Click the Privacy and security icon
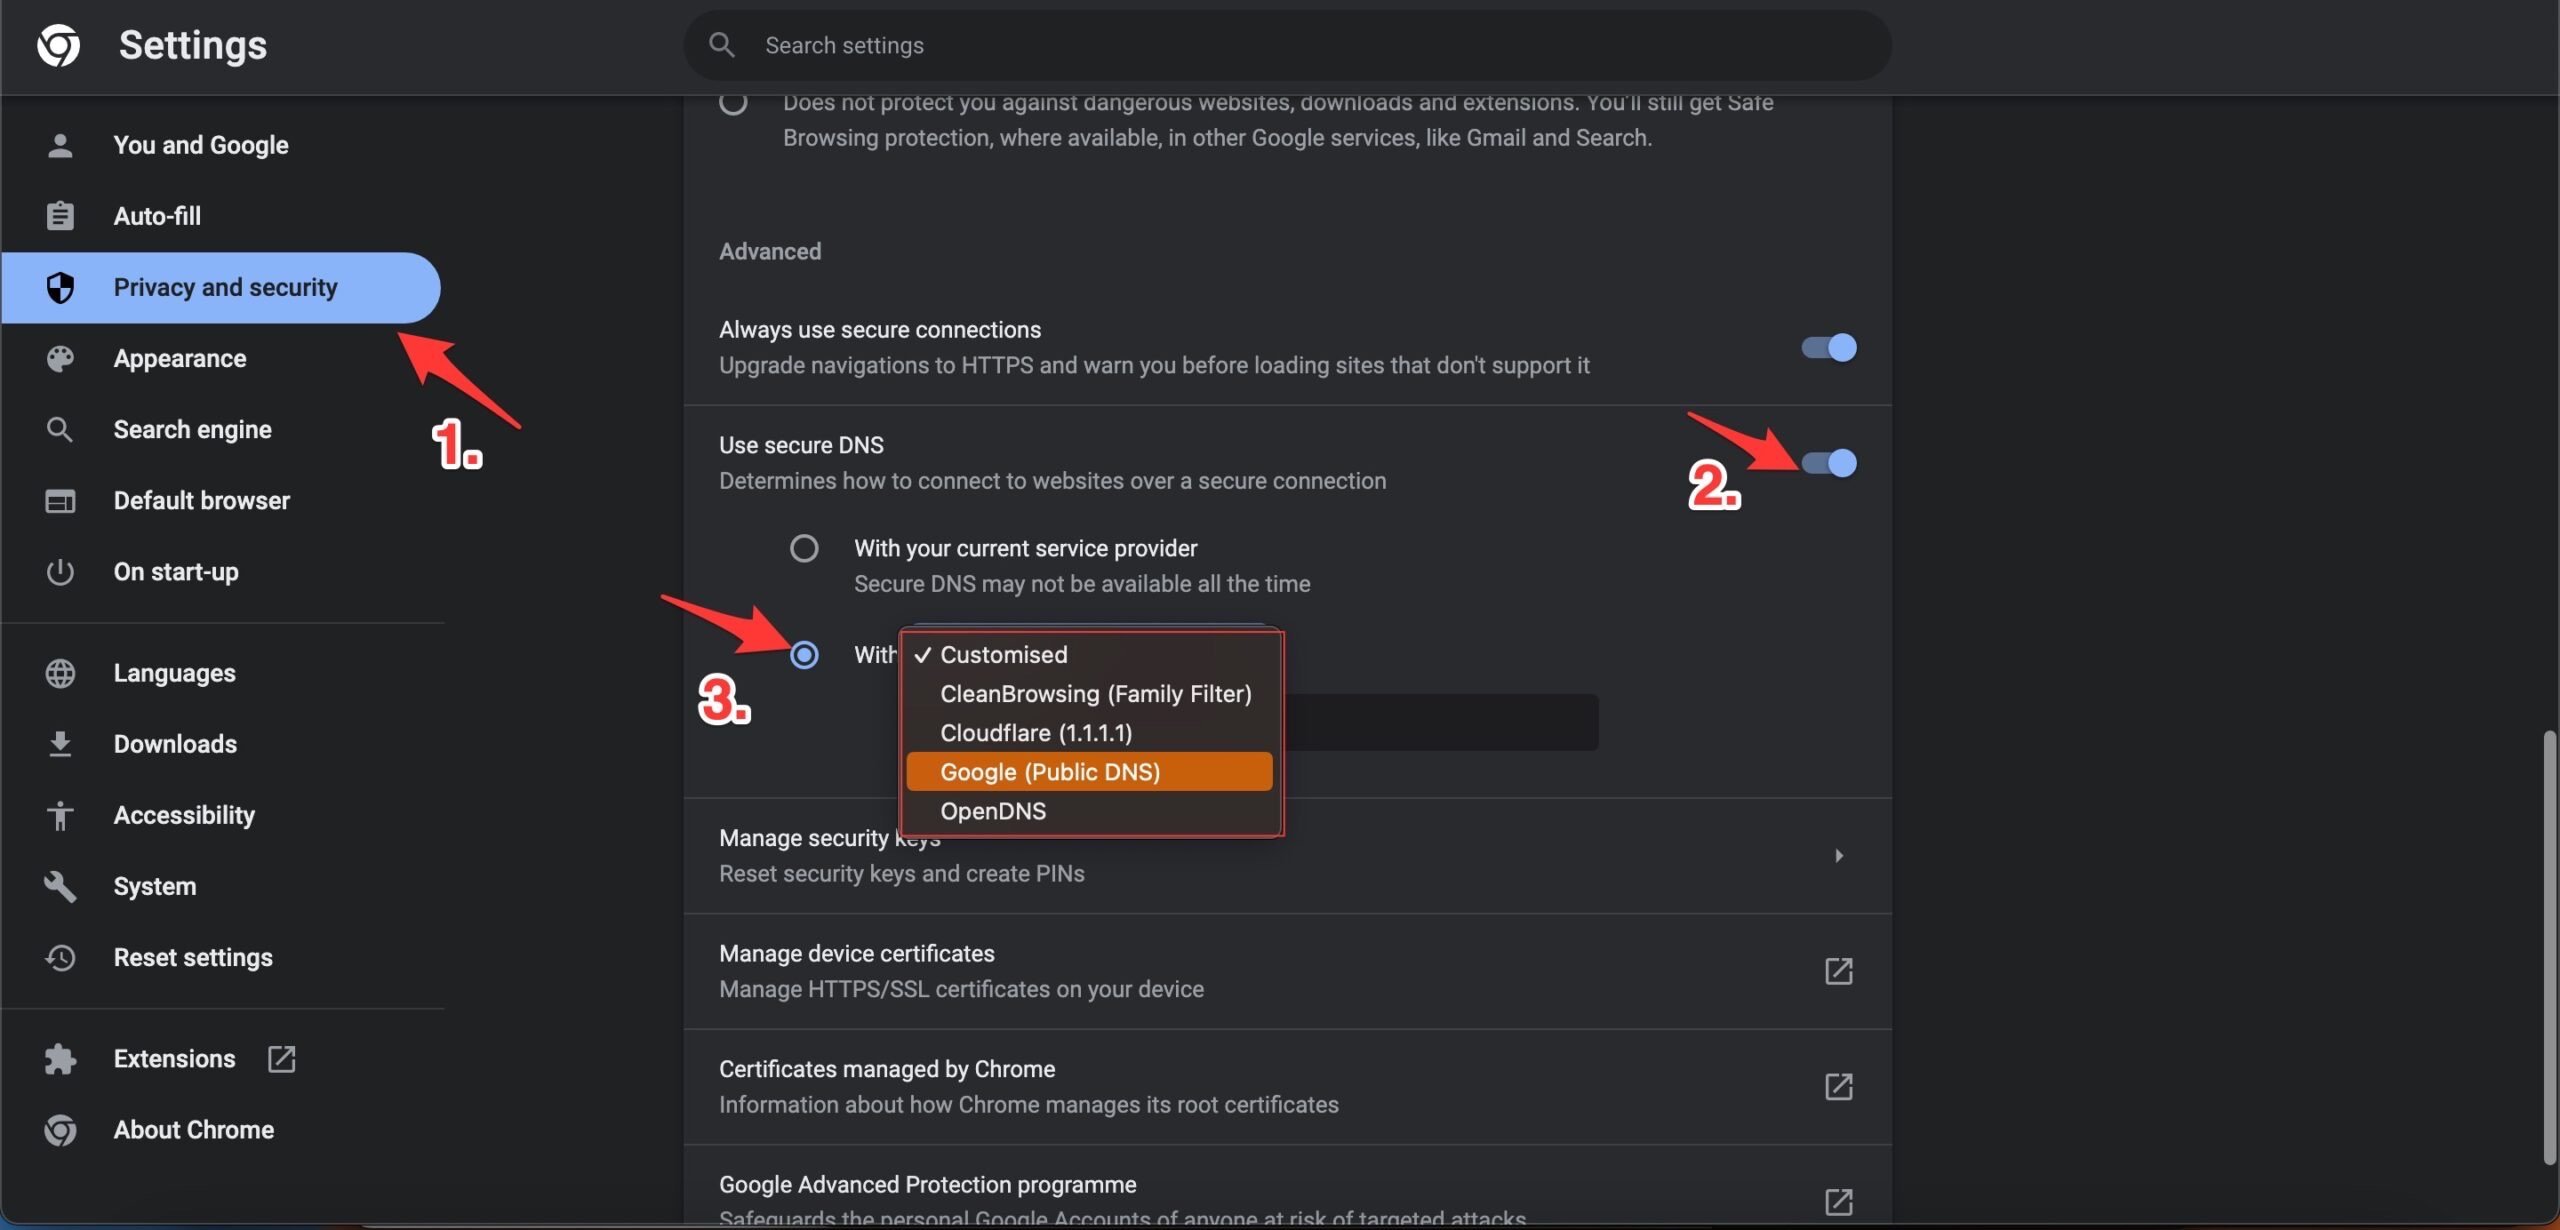Image resolution: width=2560 pixels, height=1230 pixels. click(x=57, y=287)
